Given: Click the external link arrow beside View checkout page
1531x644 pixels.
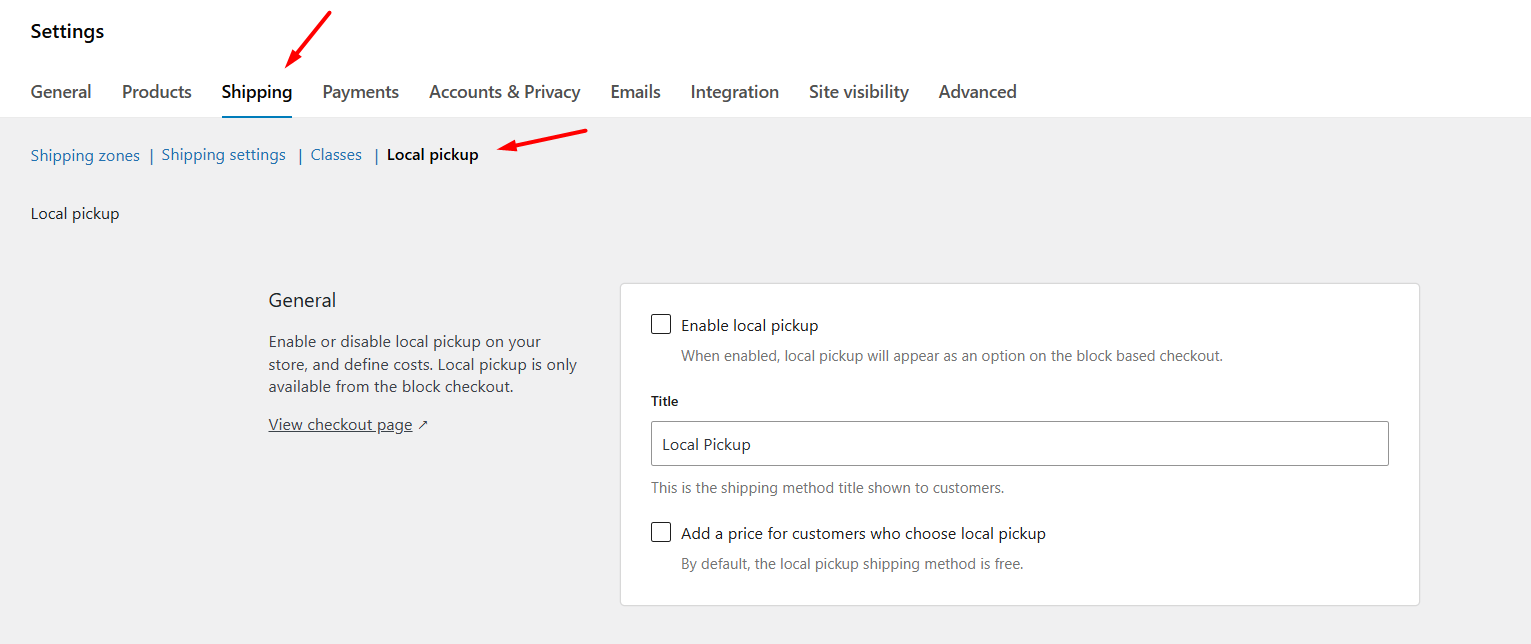Looking at the screenshot, I should [x=423, y=425].
